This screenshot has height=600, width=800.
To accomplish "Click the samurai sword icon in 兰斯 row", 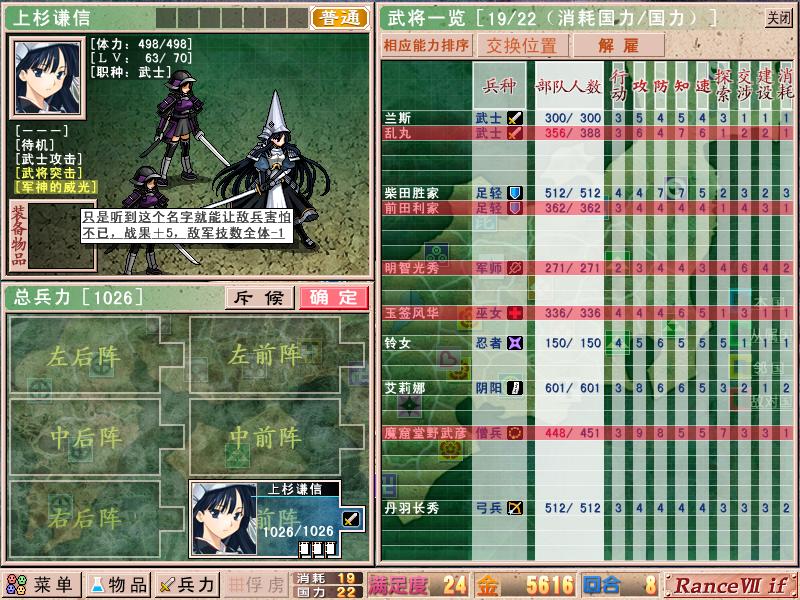I will [x=515, y=118].
